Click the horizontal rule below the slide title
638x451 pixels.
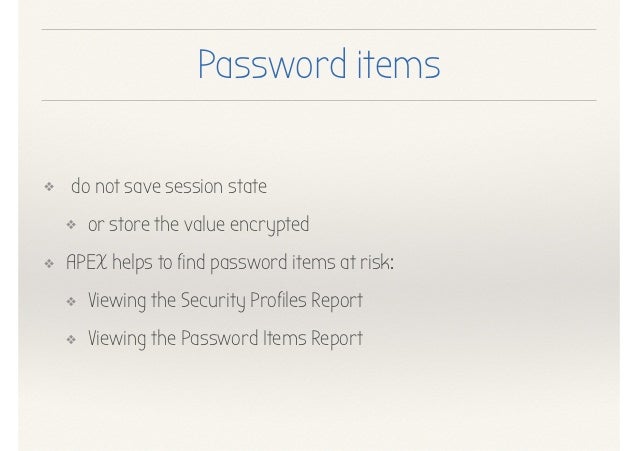point(318,100)
